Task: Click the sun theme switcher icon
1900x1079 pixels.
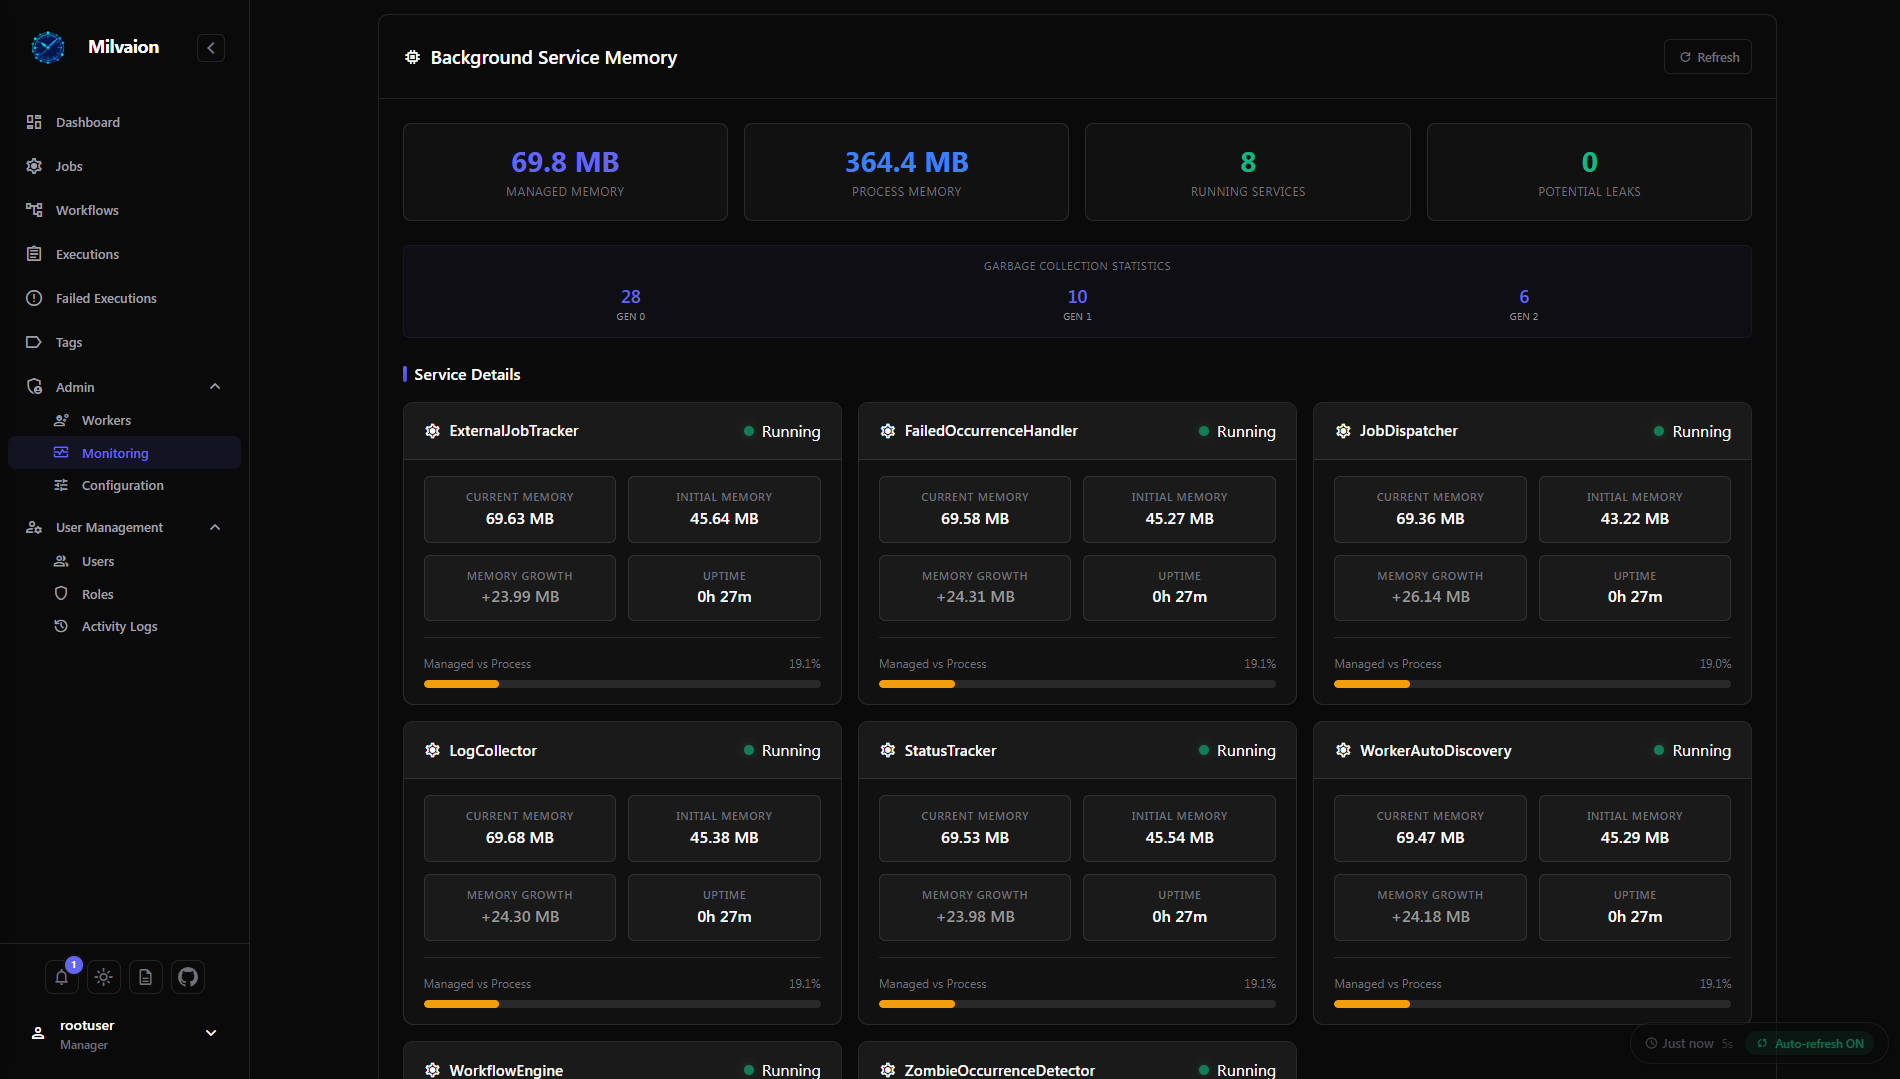Action: (x=104, y=977)
